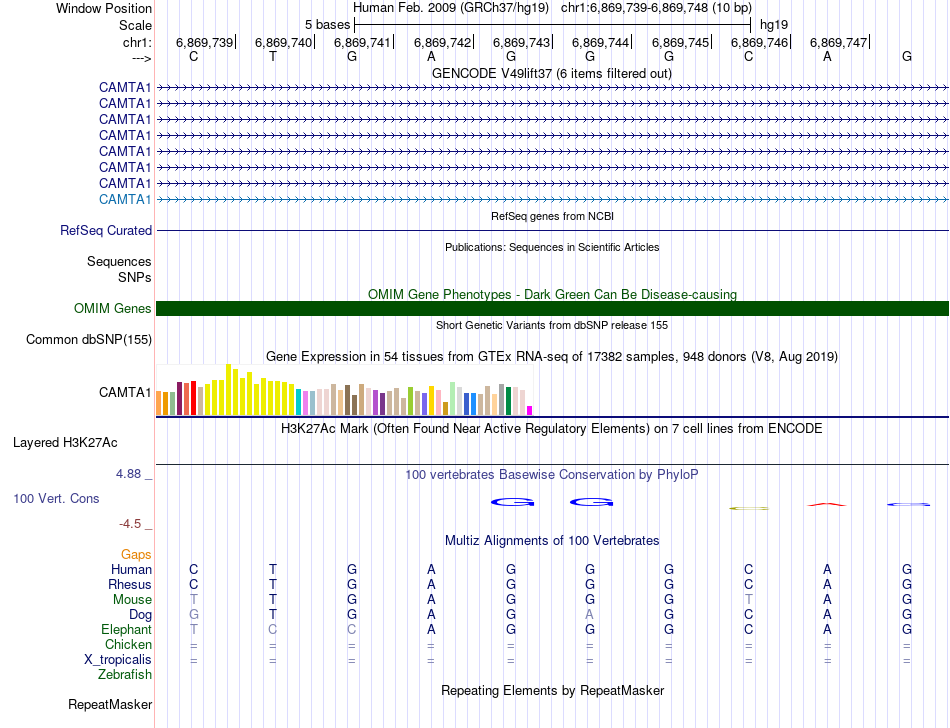Click the Common dbSNP(155) track label
The image size is (950, 728).
click(89, 339)
